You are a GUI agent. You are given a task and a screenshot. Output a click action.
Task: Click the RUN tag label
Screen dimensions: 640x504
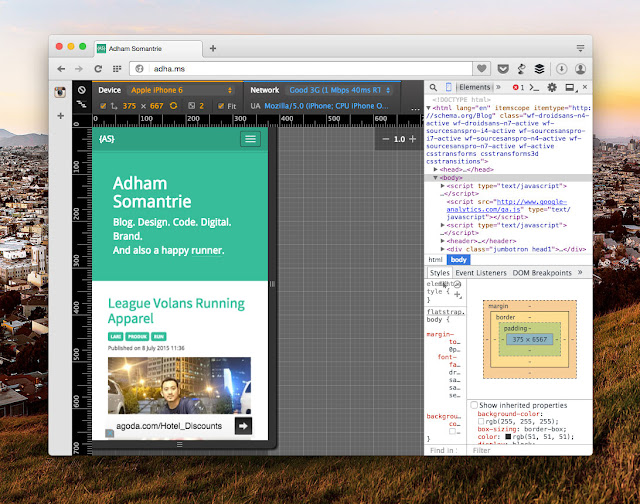(159, 336)
